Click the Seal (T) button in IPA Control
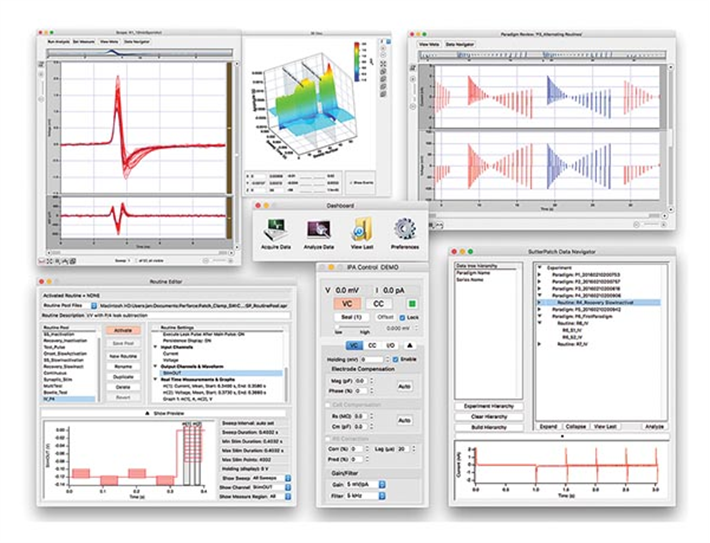710x543 pixels. click(x=351, y=317)
